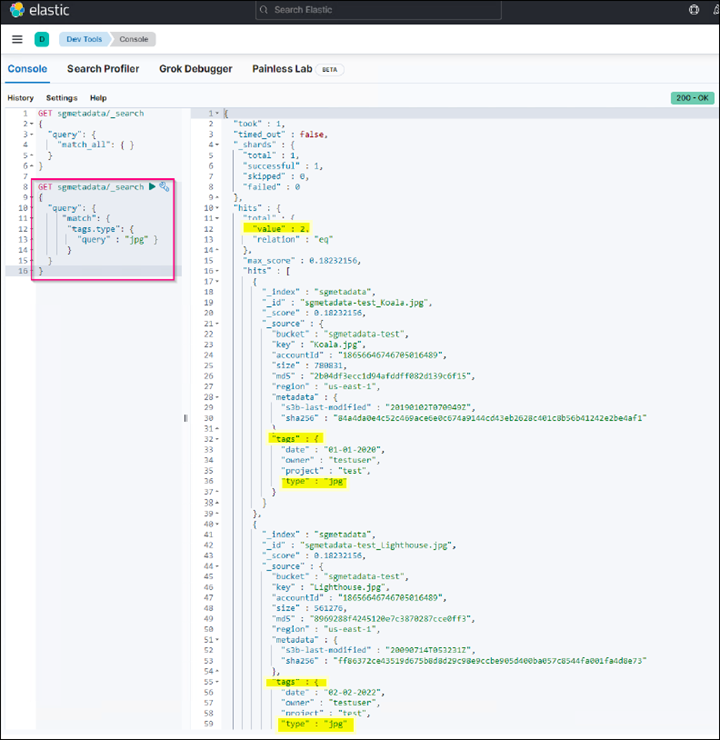Image resolution: width=720 pixels, height=740 pixels.
Task: Switch to the Search Profiler tab
Action: (x=103, y=69)
